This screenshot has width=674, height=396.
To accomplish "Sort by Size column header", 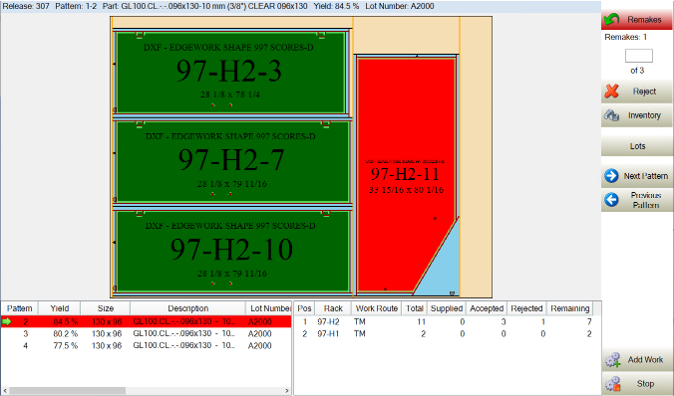I will pyautogui.click(x=105, y=308).
